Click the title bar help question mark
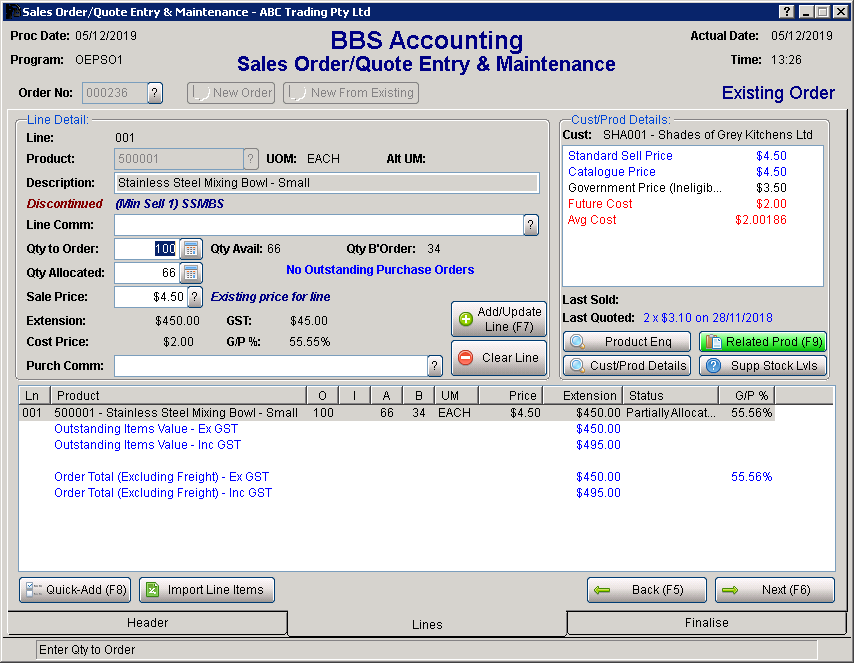The width and height of the screenshot is (854, 663). click(x=786, y=11)
